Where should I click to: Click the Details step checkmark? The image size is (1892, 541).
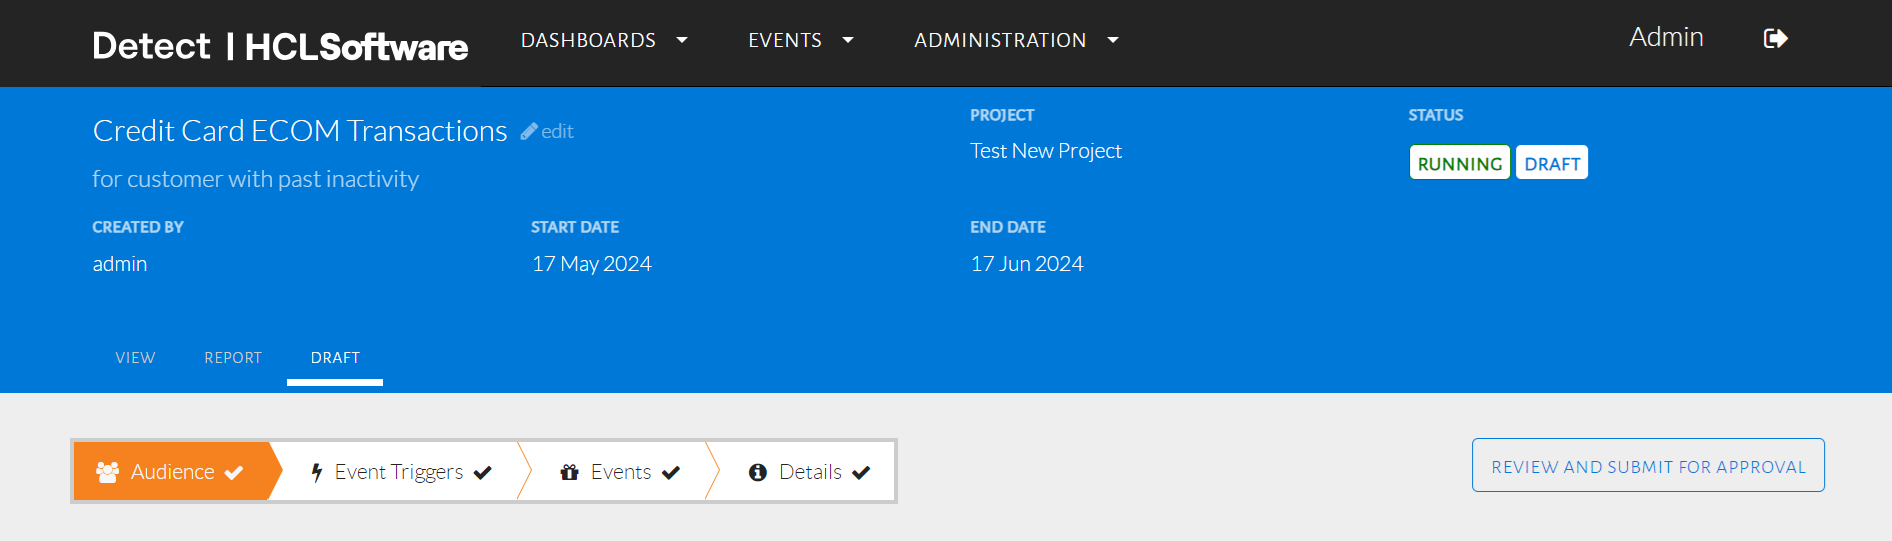coord(861,472)
